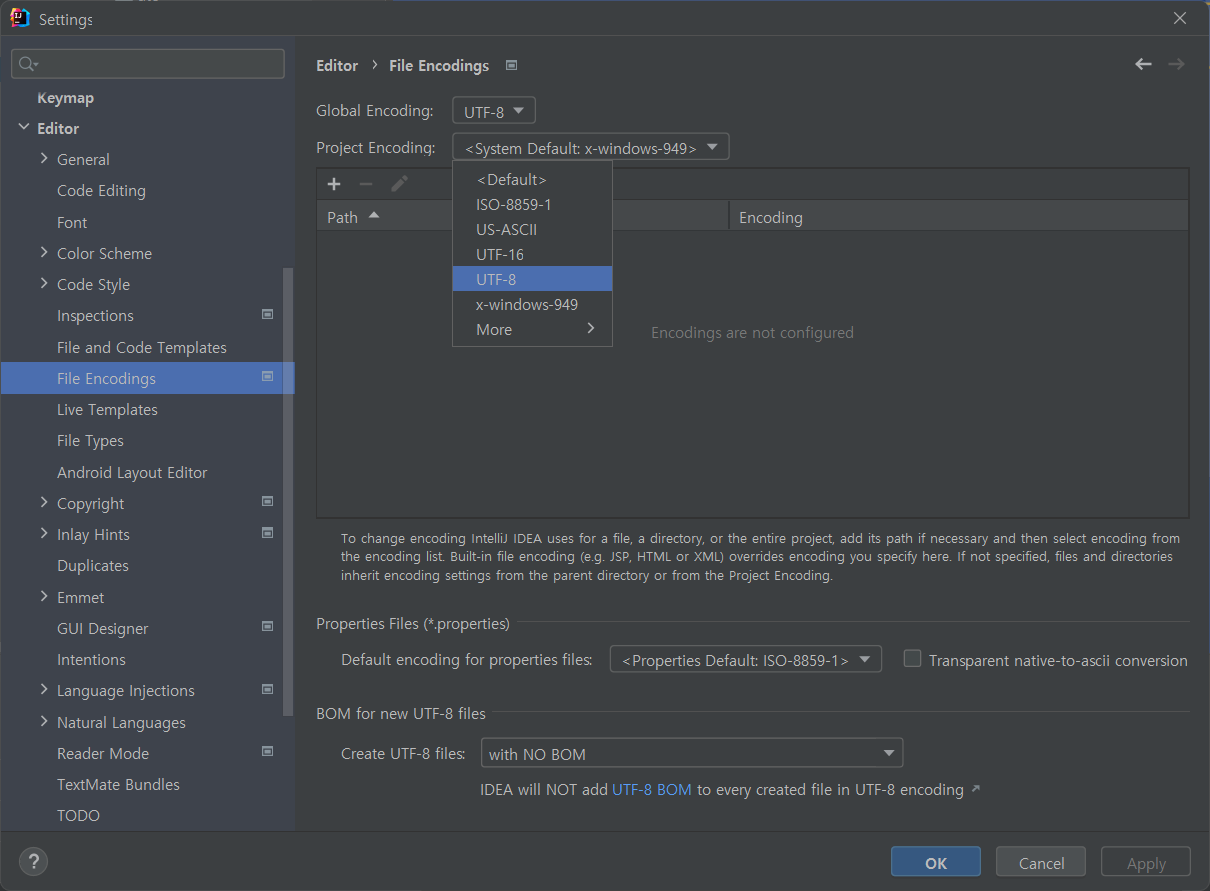Image resolution: width=1210 pixels, height=891 pixels.
Task: Click the search magnifier icon in settings
Action: pyautogui.click(x=27, y=64)
